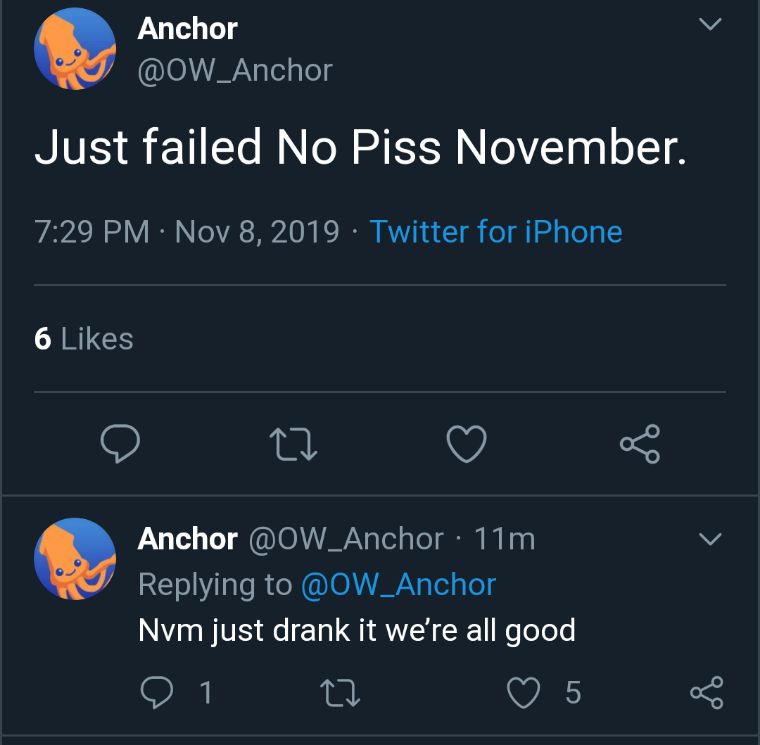Click the 11m timestamp on the reply
This screenshot has height=745, width=760.
[505, 539]
